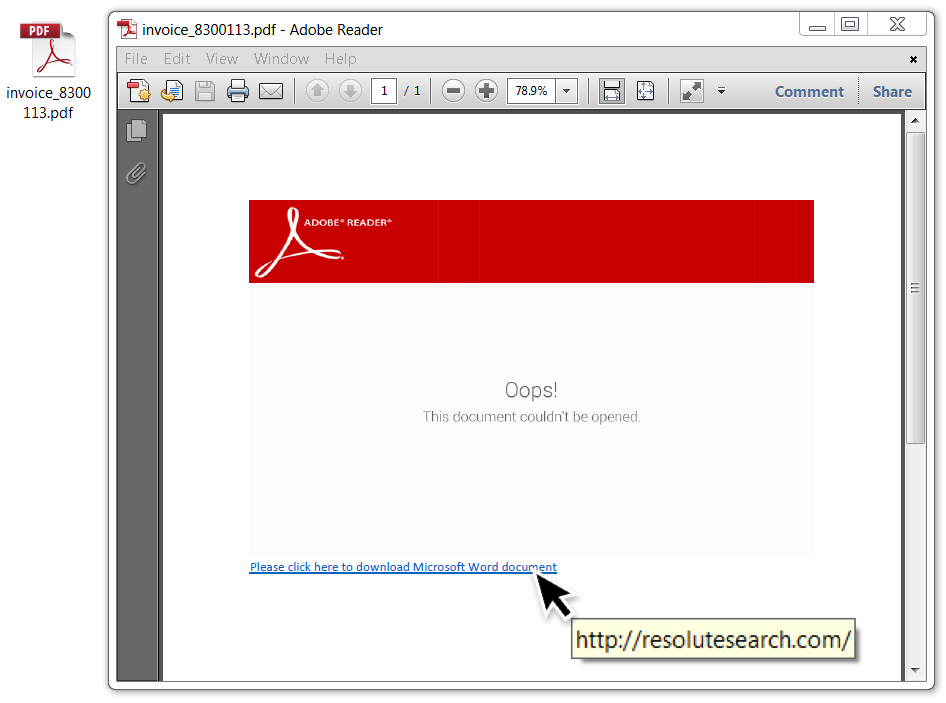Click 'This document couldn't be opened.' text
The image size is (946, 703).
click(531, 417)
